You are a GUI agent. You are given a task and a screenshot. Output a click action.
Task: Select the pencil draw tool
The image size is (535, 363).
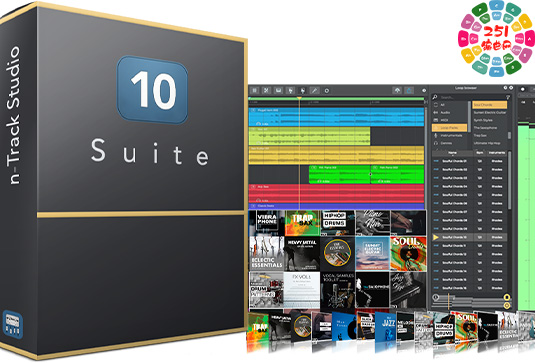(314, 90)
